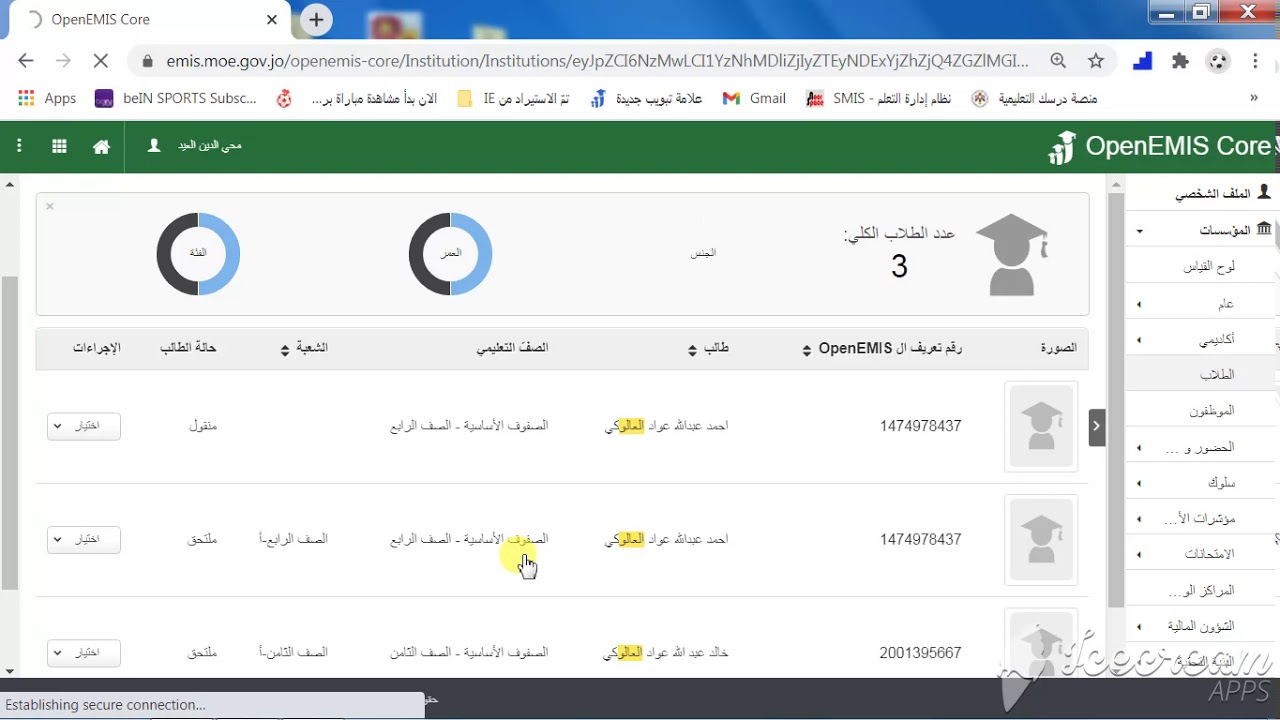This screenshot has height=720, width=1280.
Task: Select the OpenEMIS Core browser tab
Action: [150, 20]
